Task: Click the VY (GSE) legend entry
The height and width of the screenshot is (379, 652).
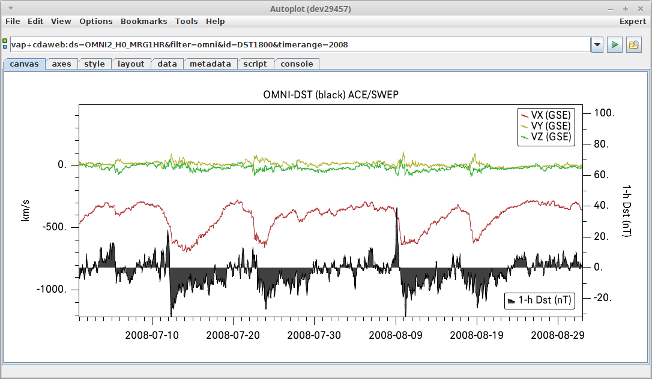Action: [546, 126]
